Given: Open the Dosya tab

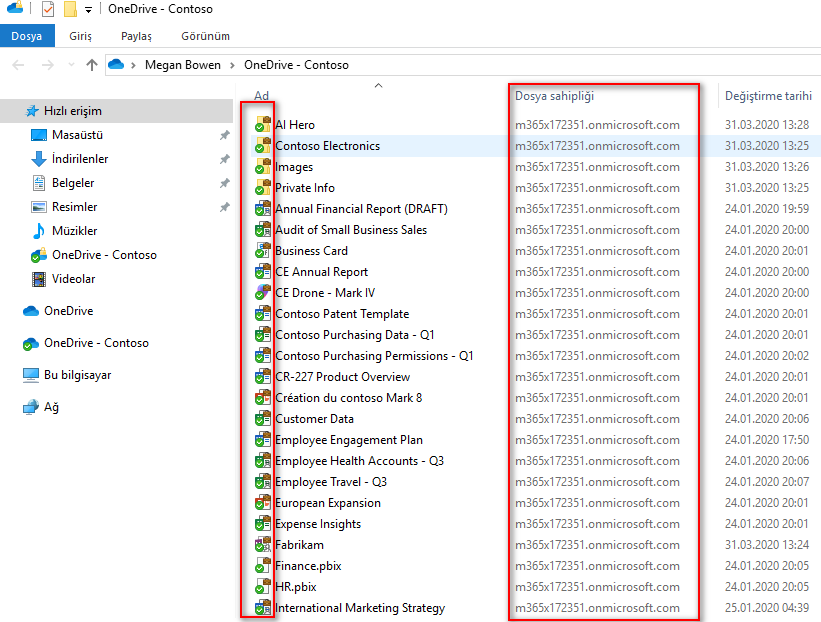Looking at the screenshot, I should pos(27,36).
